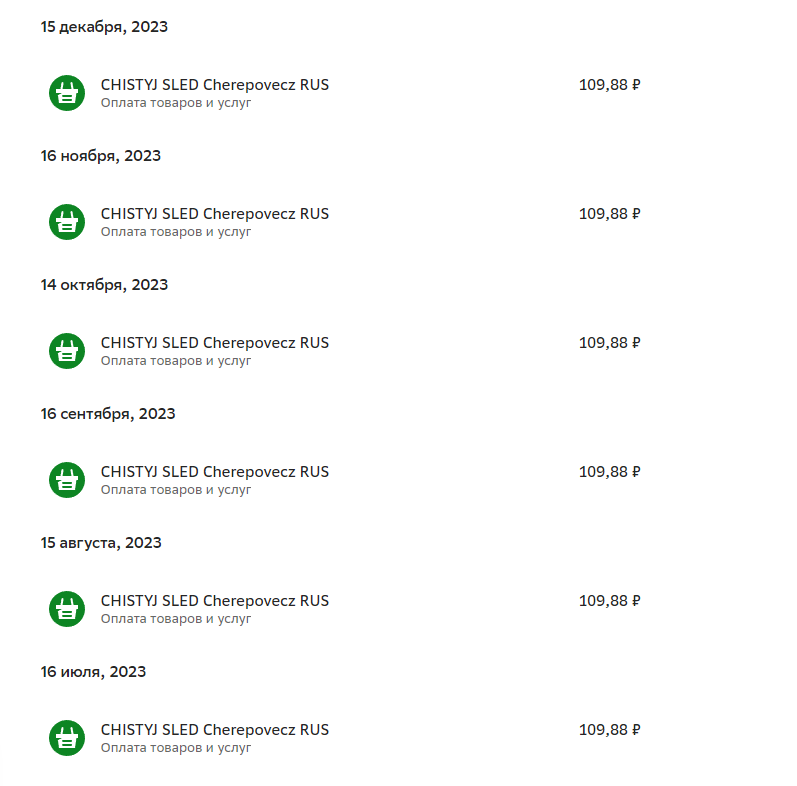Click the basket icon for 15 декабря payment

[x=67, y=93]
